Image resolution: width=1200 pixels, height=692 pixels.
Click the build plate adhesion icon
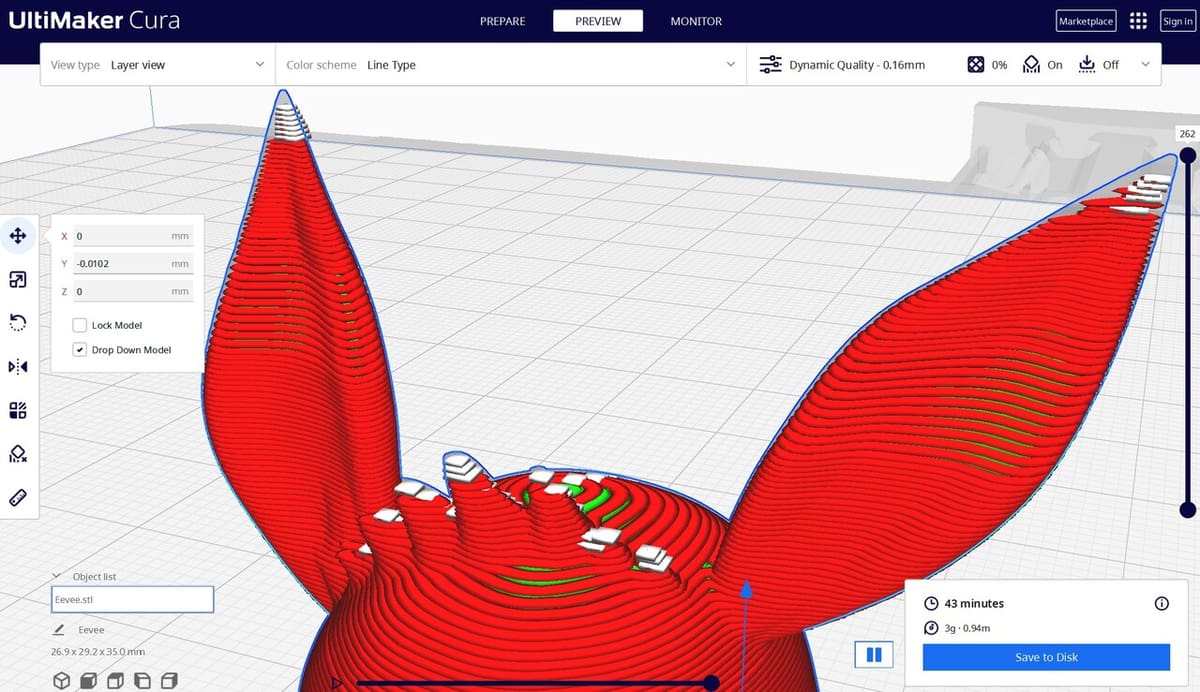click(1087, 65)
